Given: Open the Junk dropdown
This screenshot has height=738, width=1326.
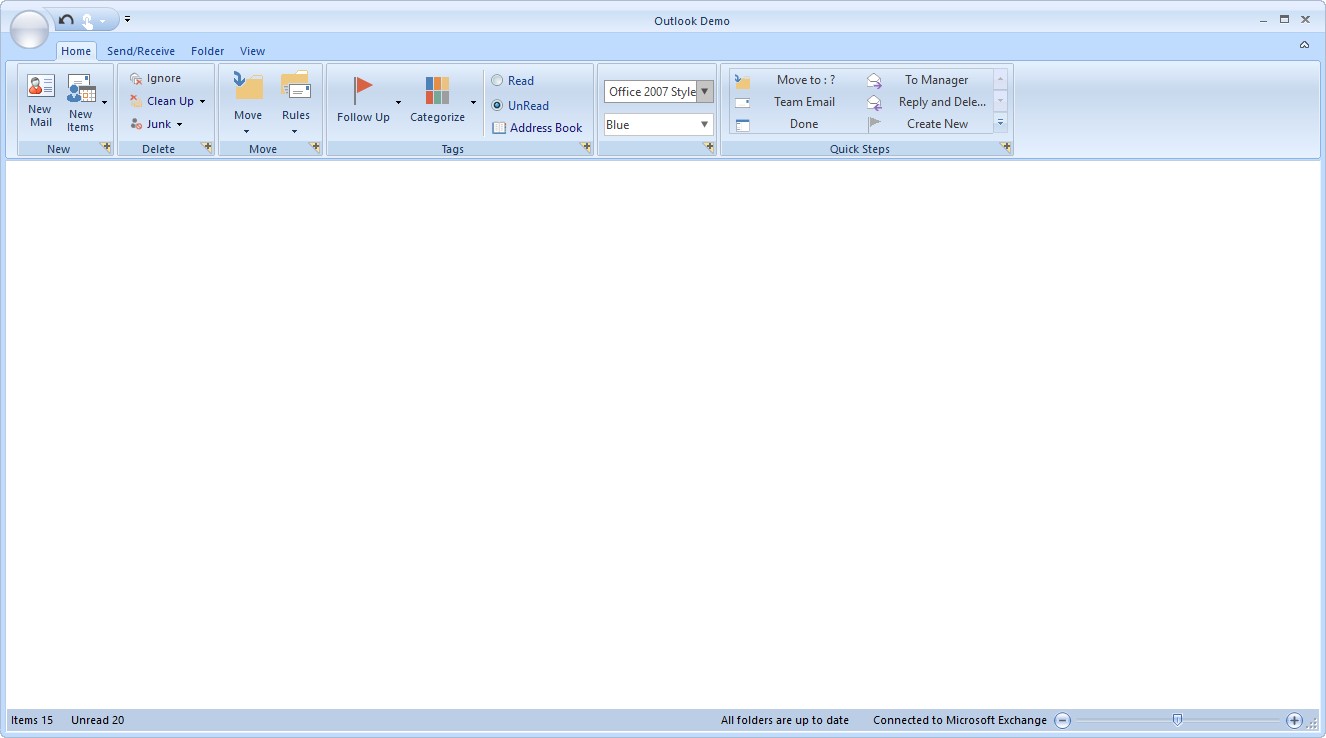Looking at the screenshot, I should 157,124.
